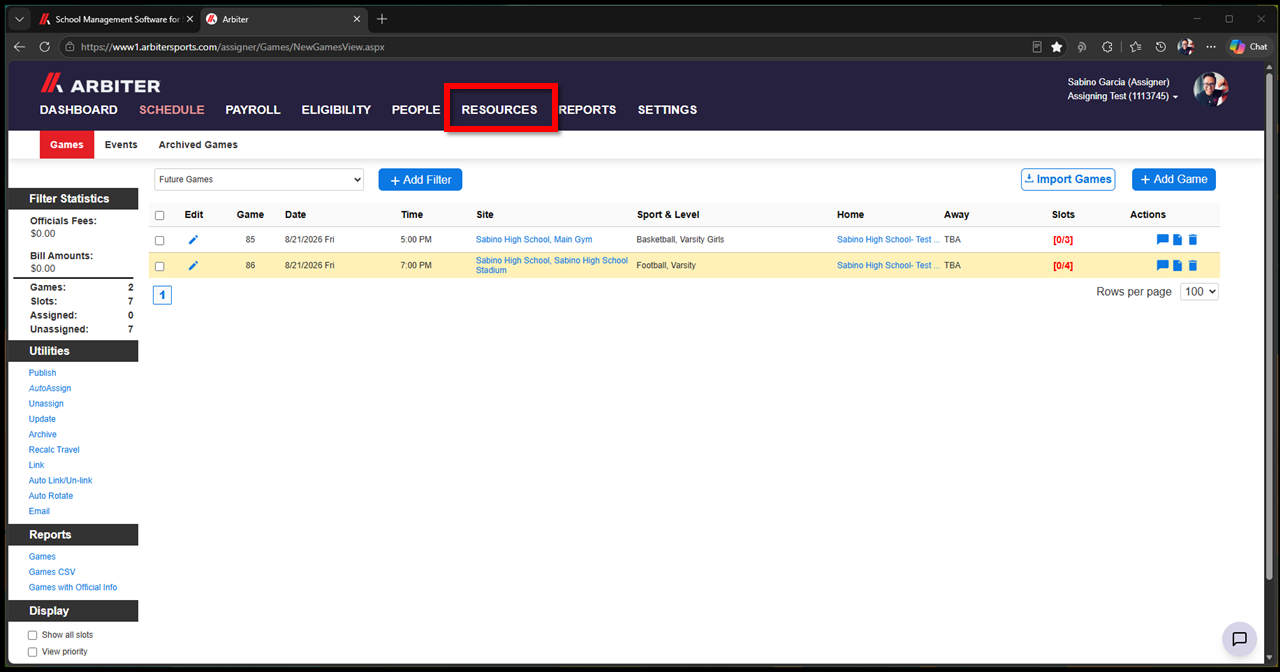Open Games with Official Info report
1280x672 pixels.
[73, 588]
